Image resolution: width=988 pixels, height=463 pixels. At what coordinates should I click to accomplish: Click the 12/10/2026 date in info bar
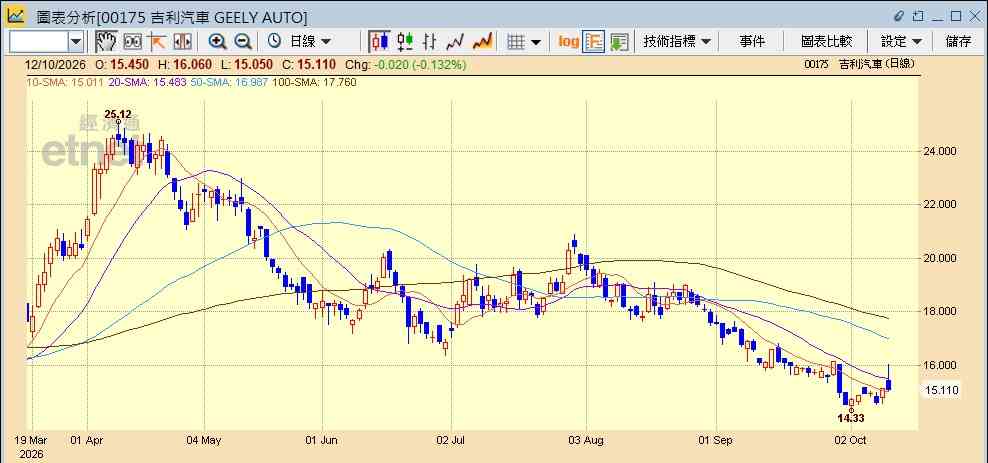(54, 64)
